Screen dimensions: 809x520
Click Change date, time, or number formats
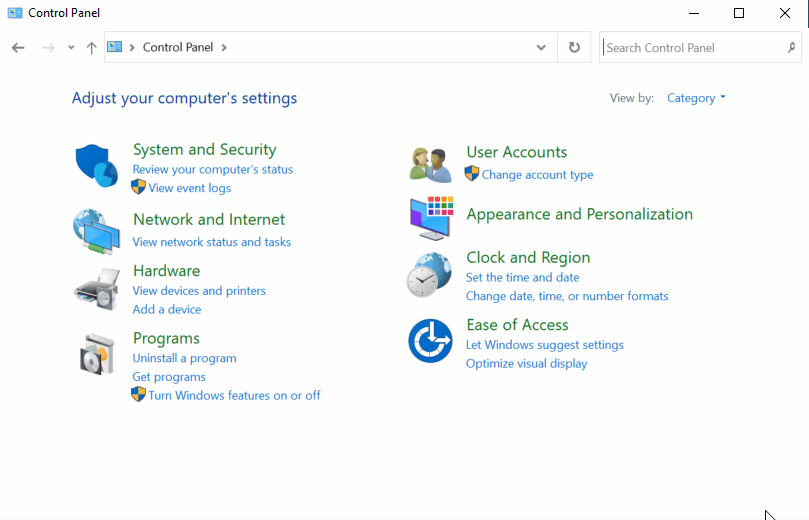click(x=567, y=296)
